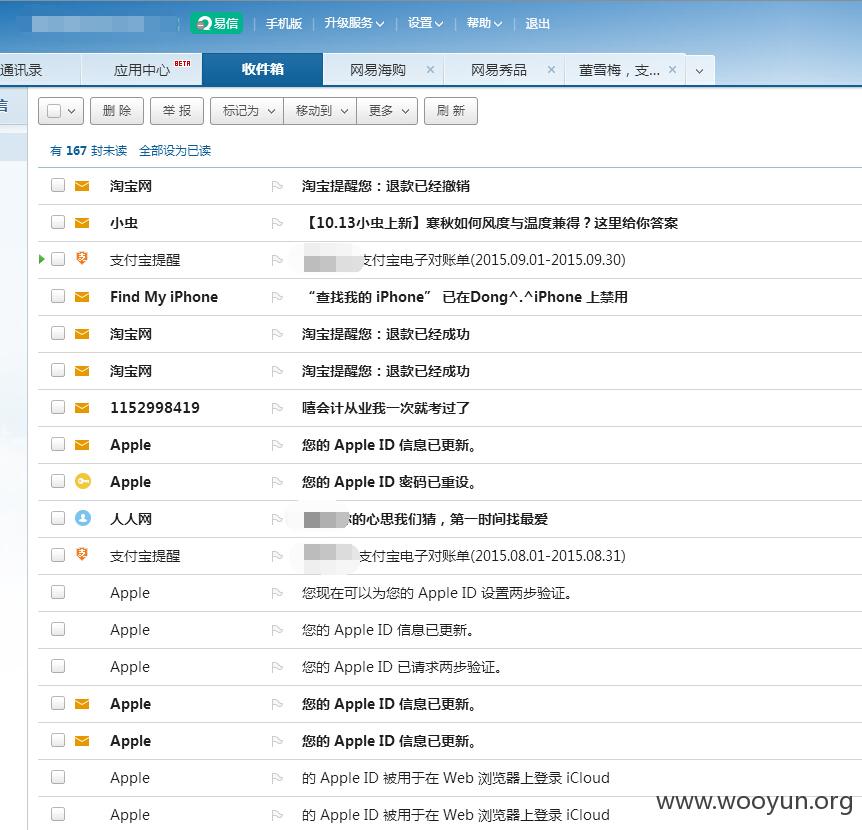Expand the 移动到 dropdown menu
The width and height of the screenshot is (862, 830).
point(320,111)
